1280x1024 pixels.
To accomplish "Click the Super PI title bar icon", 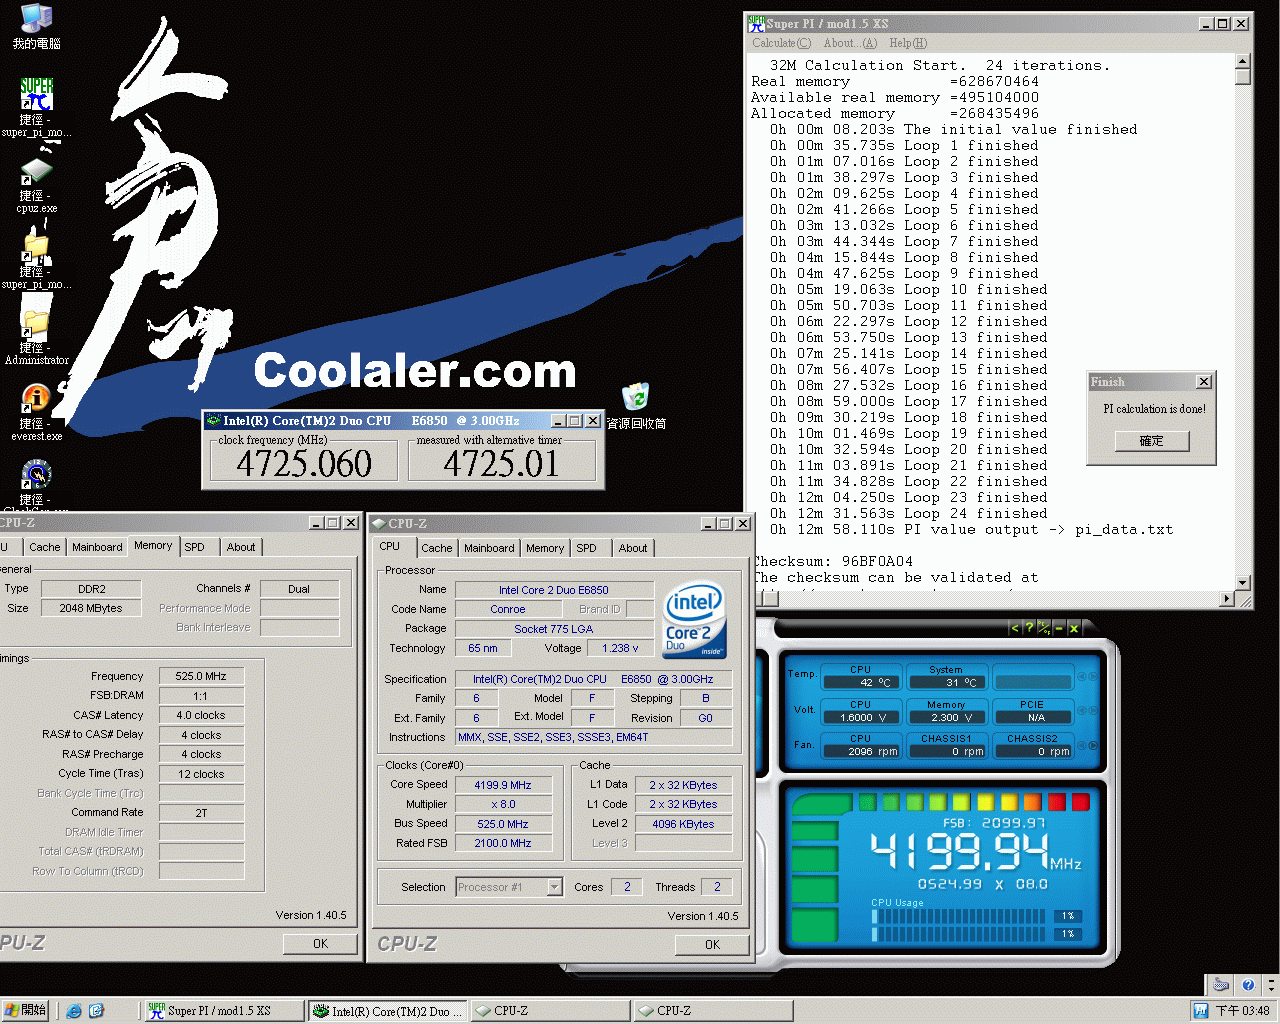I will tap(757, 23).
